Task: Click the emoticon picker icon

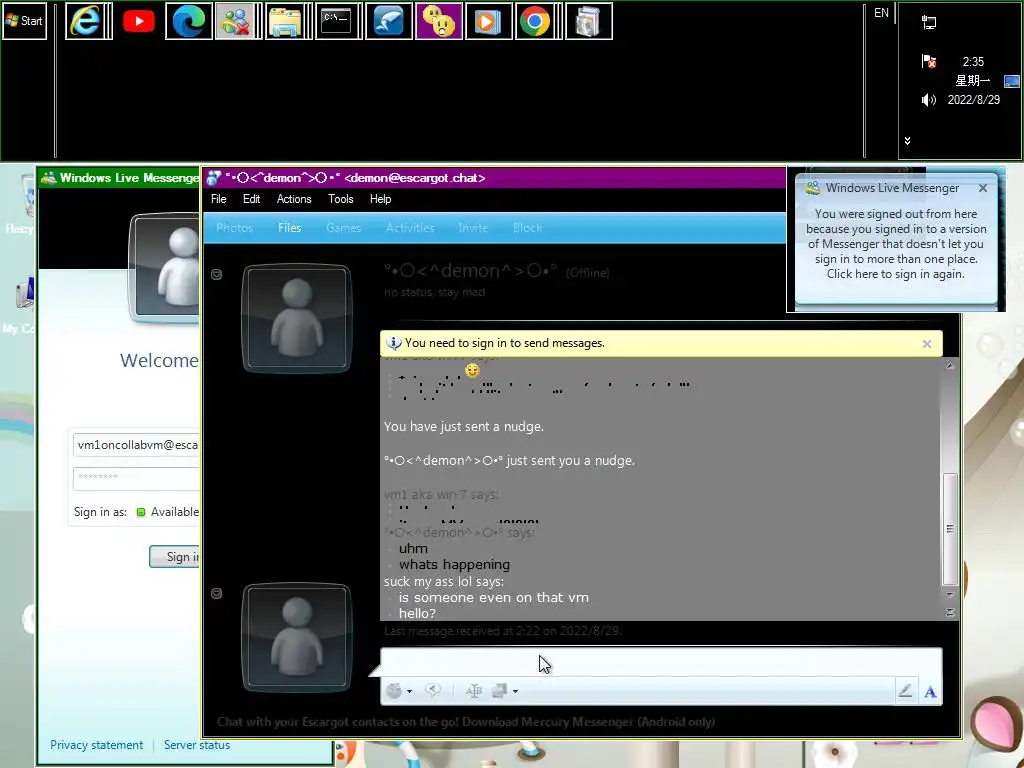Action: tap(394, 690)
